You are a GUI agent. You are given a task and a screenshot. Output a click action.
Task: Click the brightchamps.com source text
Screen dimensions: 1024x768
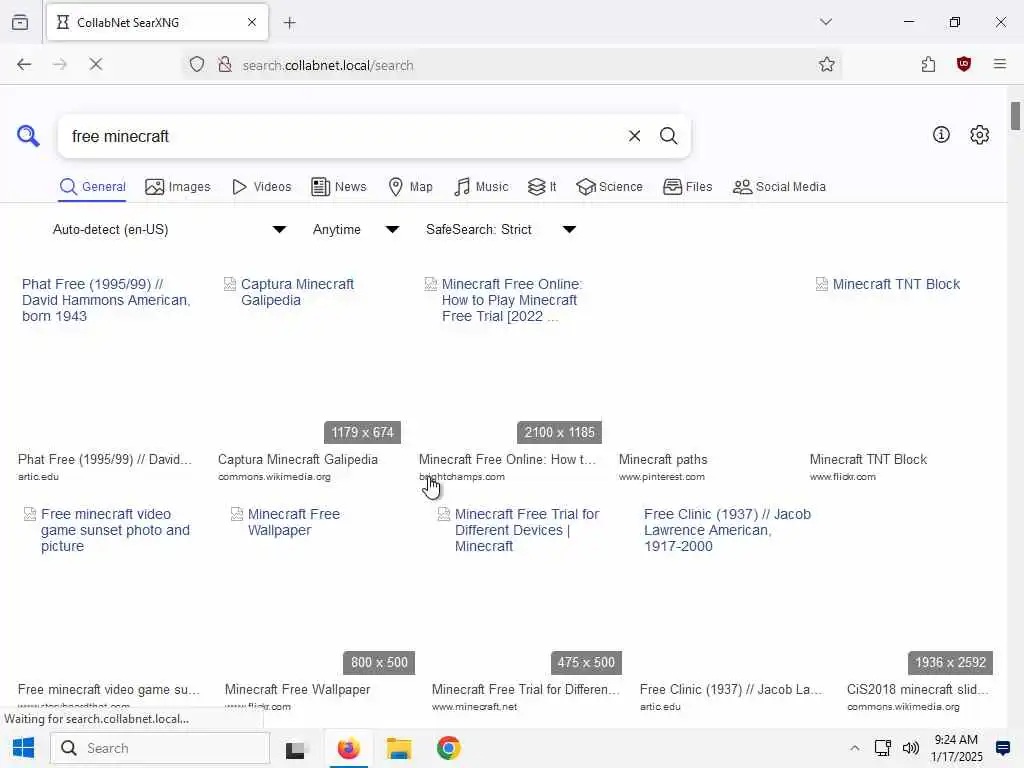pos(462,477)
